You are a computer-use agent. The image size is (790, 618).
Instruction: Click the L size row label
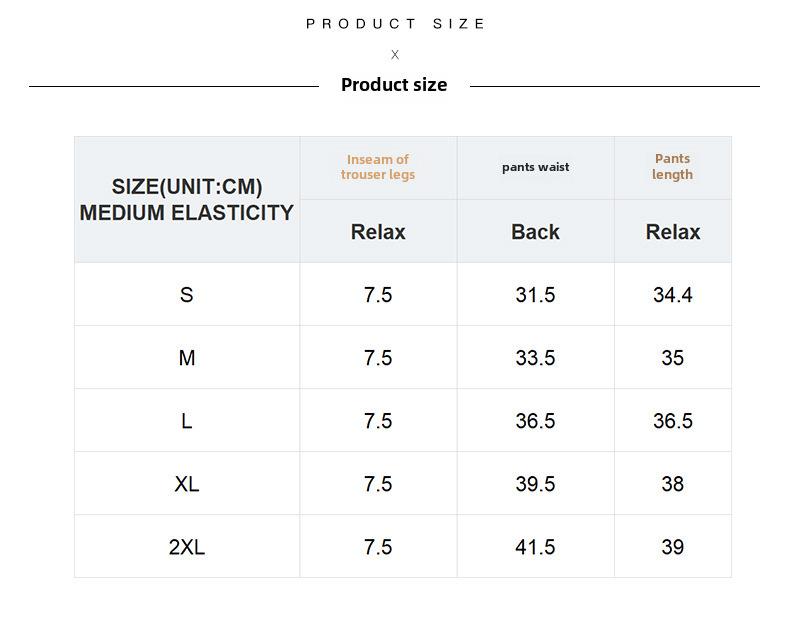tap(187, 421)
